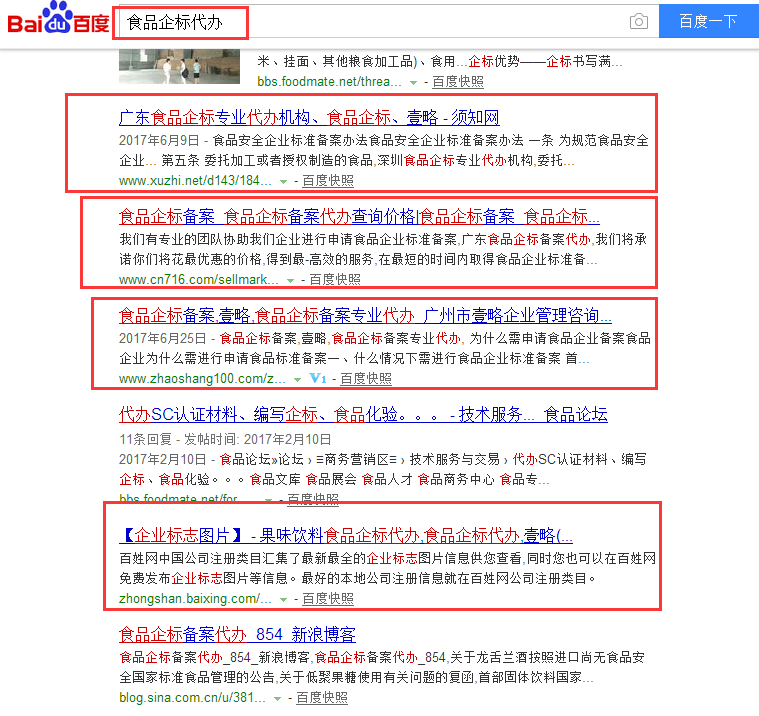View 百度快照 for bbs.foodmate.net/threa result

458,82
